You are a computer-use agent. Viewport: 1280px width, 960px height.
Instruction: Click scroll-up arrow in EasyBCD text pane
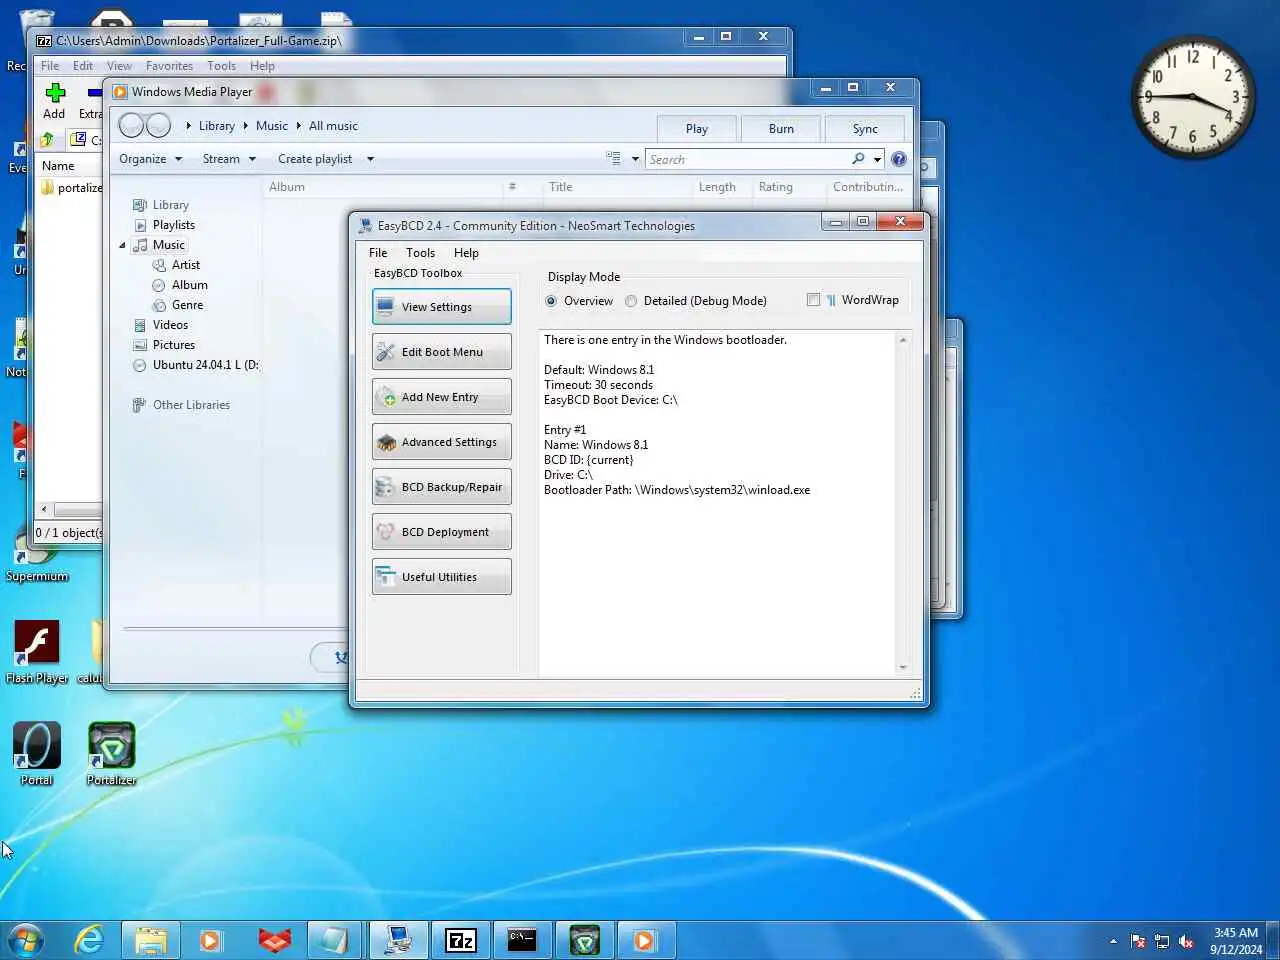[x=903, y=340]
